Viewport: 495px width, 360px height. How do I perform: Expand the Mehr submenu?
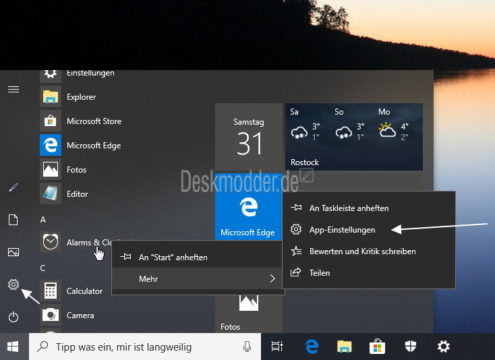198,279
